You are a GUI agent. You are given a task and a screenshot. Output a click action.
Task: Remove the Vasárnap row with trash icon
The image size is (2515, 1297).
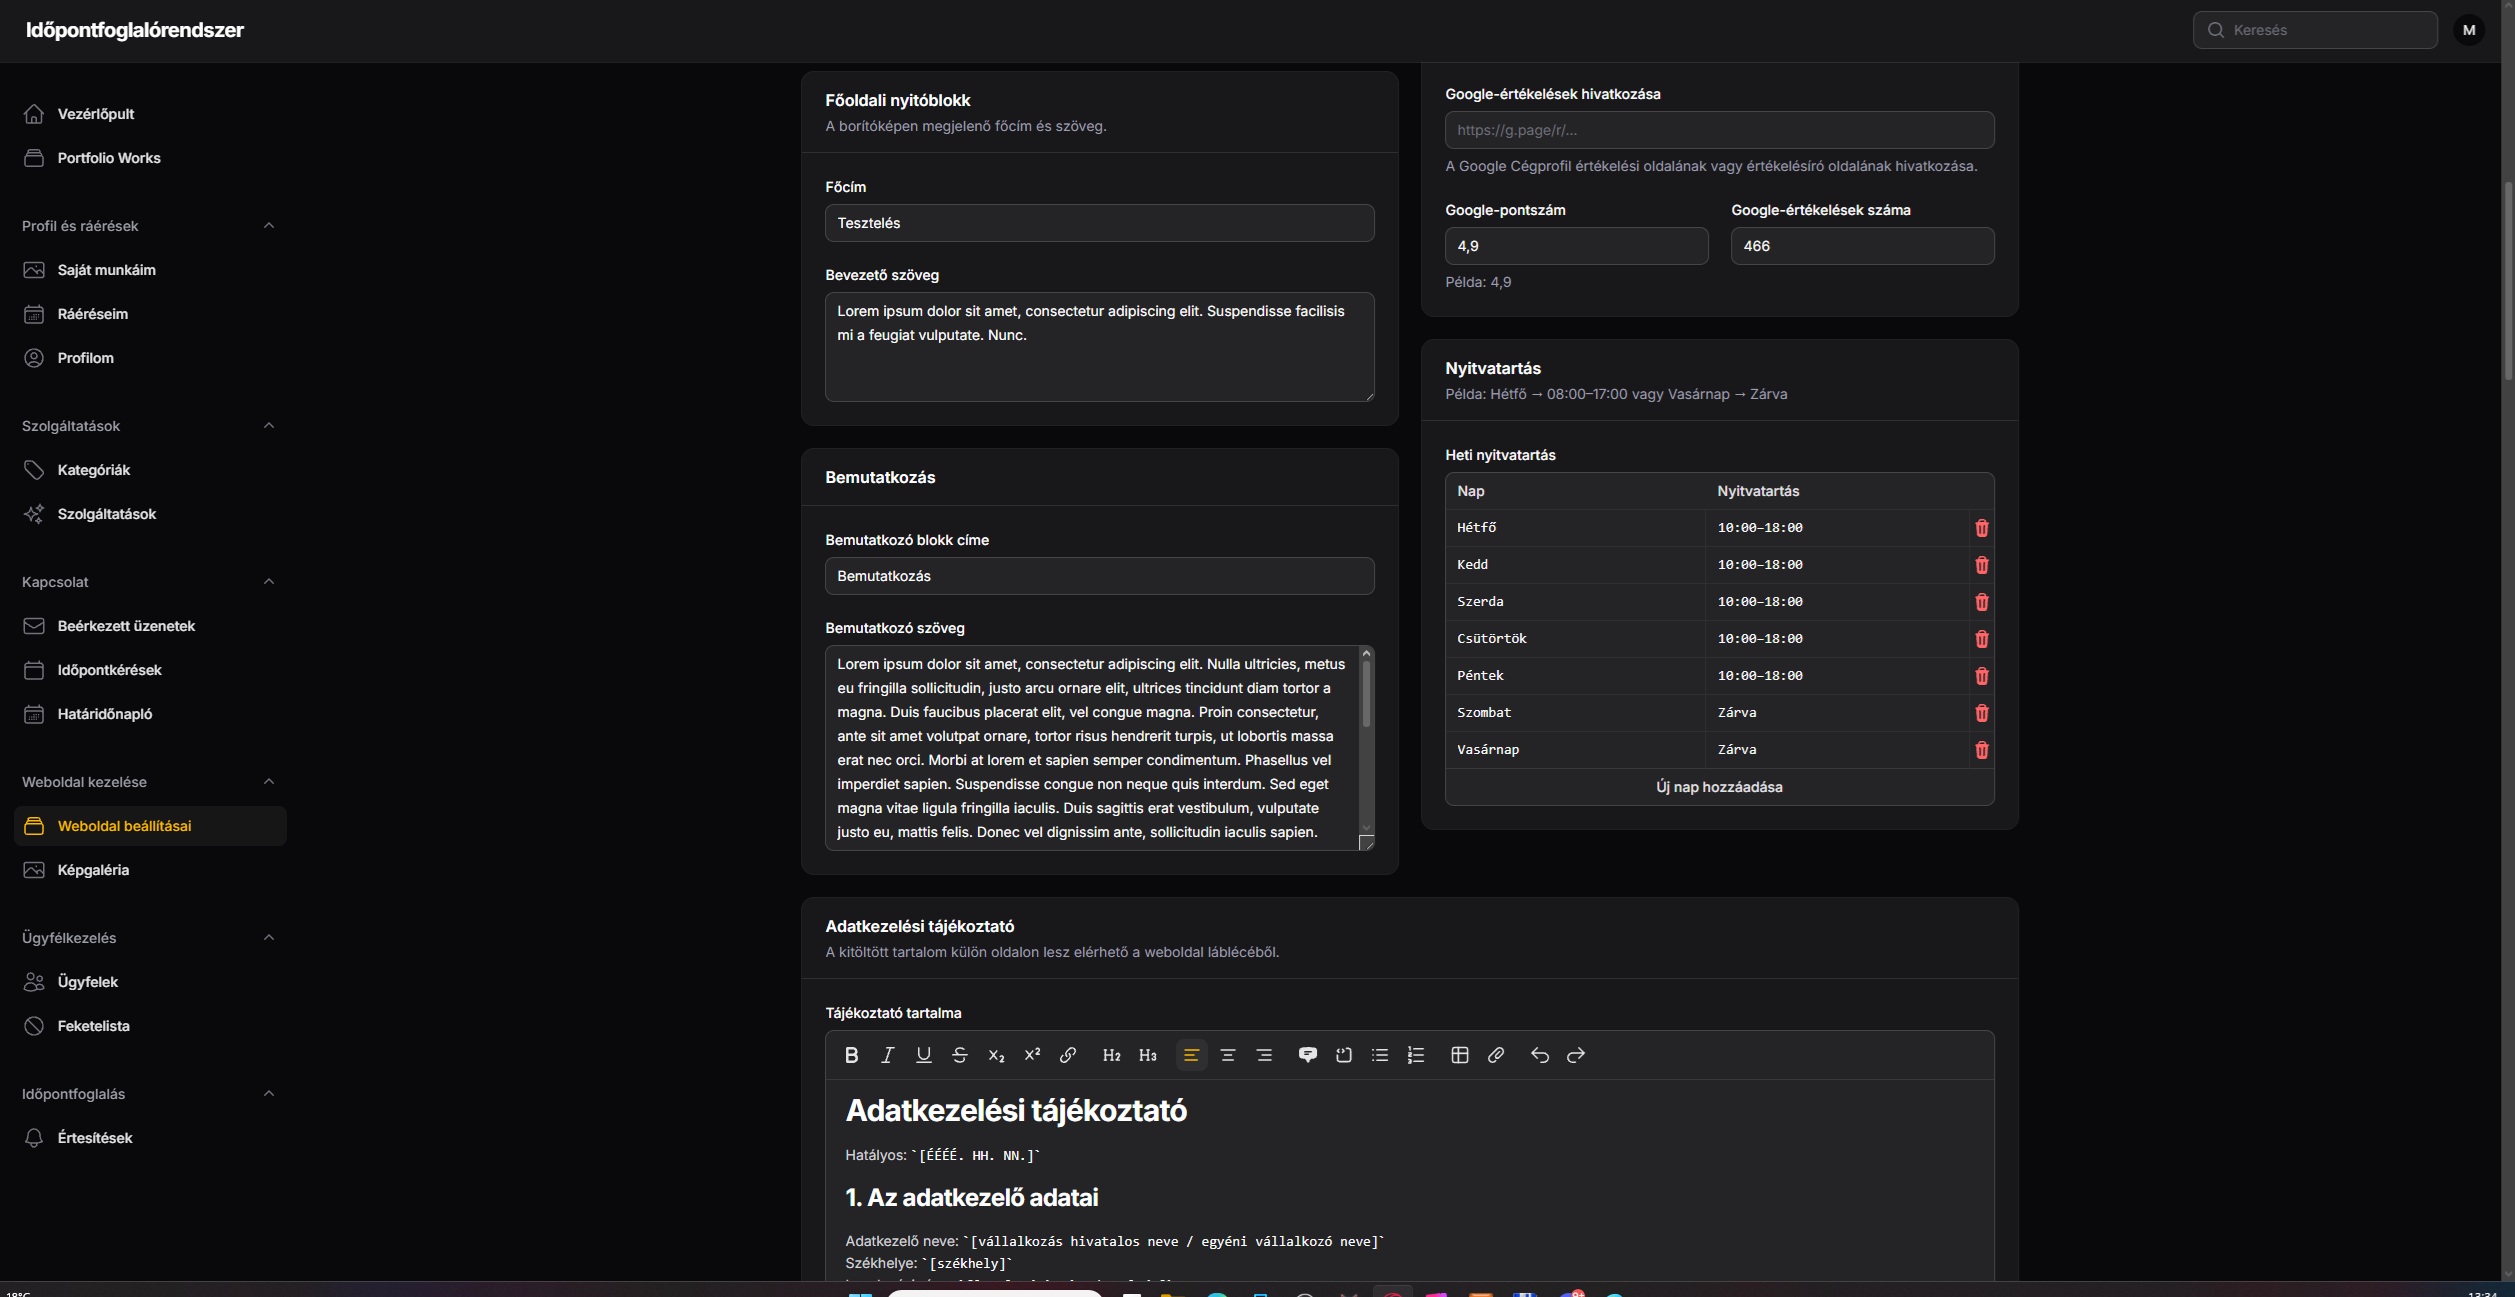(1981, 750)
